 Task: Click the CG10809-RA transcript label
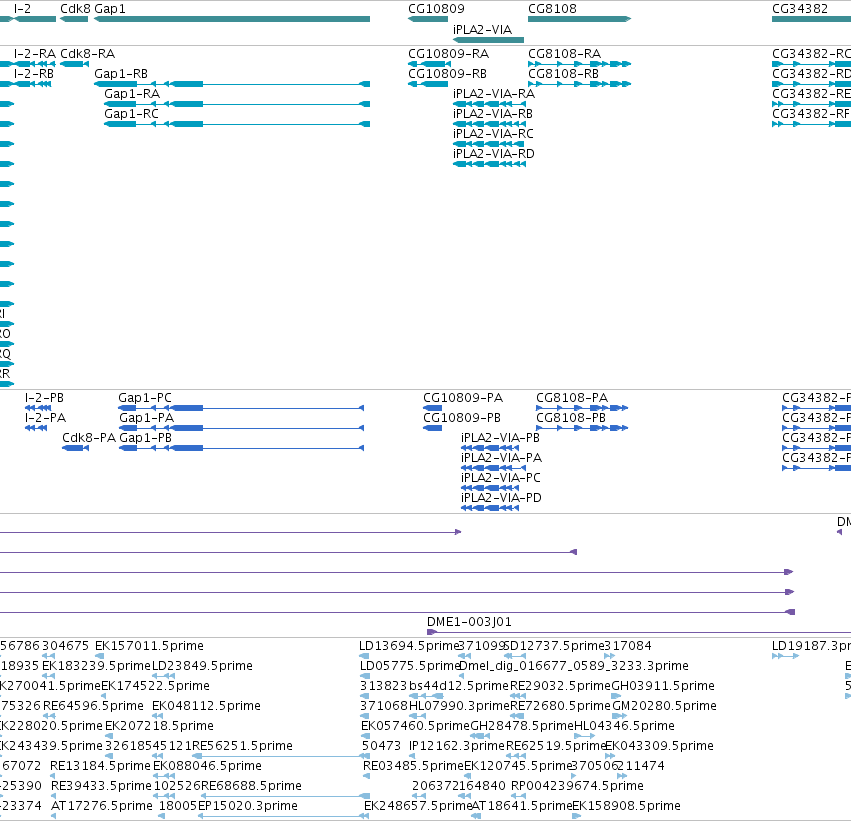(449, 54)
